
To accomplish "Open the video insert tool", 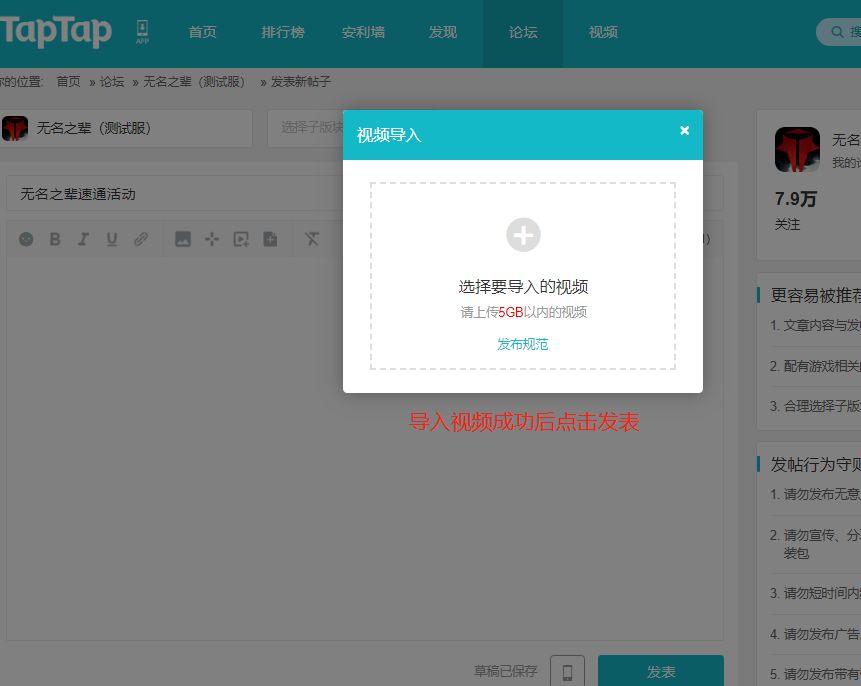I will click(240, 239).
